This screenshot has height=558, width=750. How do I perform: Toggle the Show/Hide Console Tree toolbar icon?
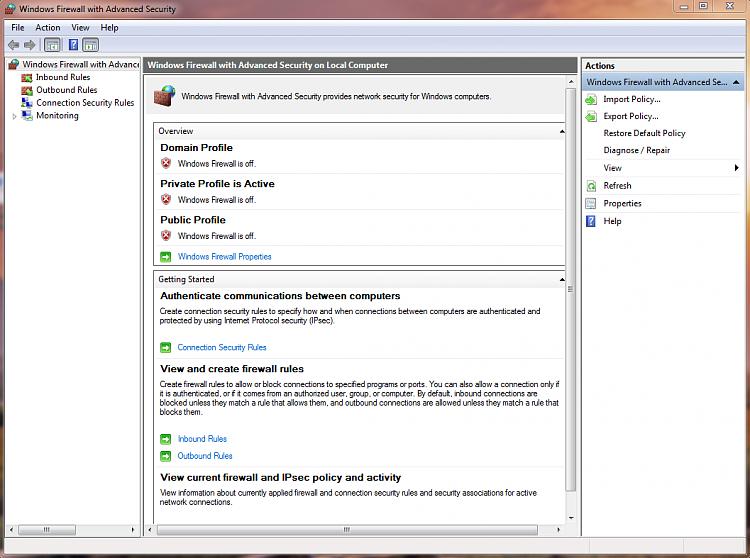pyautogui.click(x=52, y=45)
